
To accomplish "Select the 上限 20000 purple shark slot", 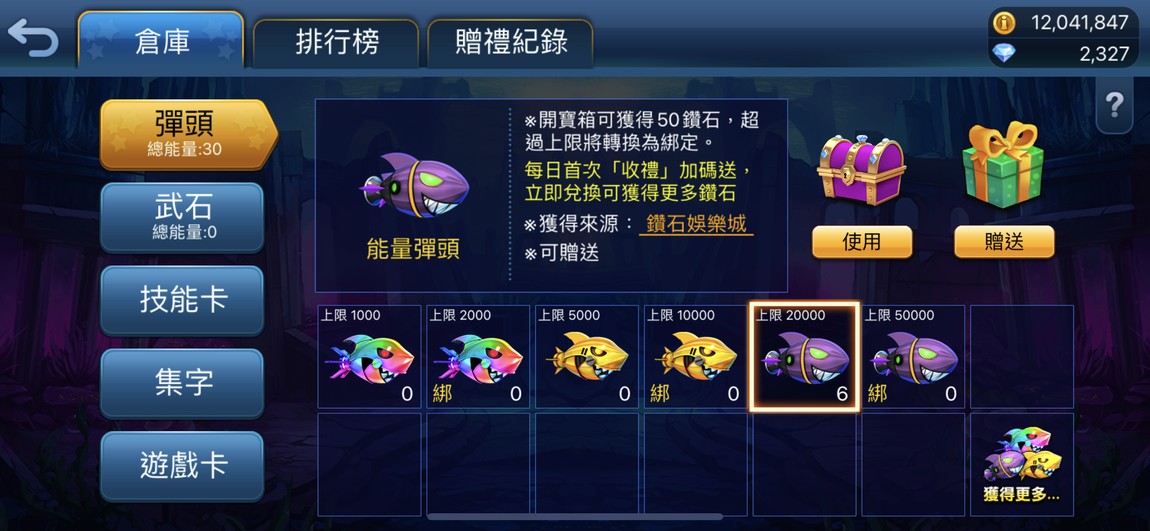I will pos(804,356).
